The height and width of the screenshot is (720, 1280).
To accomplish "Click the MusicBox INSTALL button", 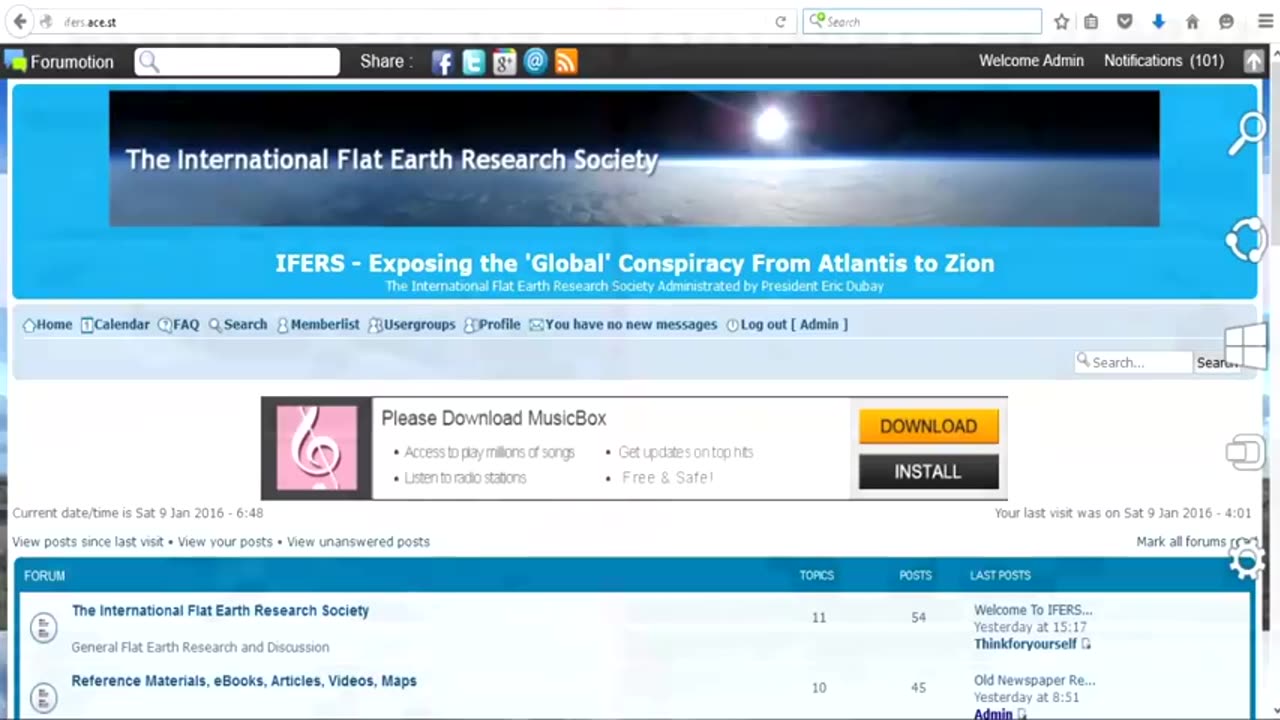I will tap(928, 472).
